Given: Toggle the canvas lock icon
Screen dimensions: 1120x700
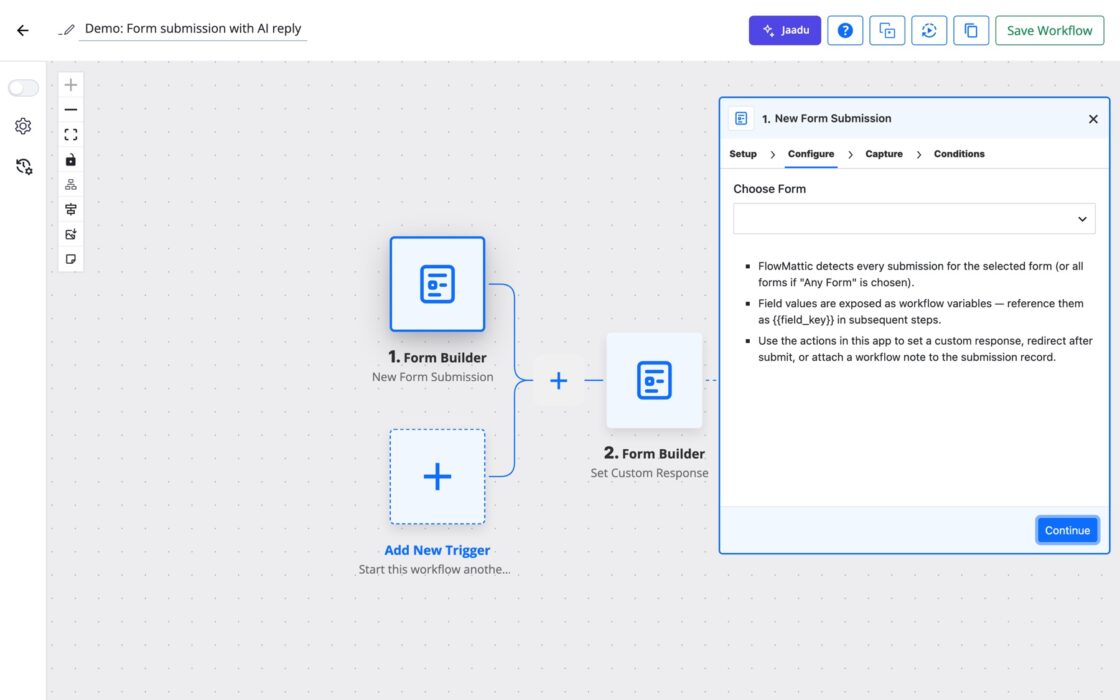Looking at the screenshot, I should point(71,160).
